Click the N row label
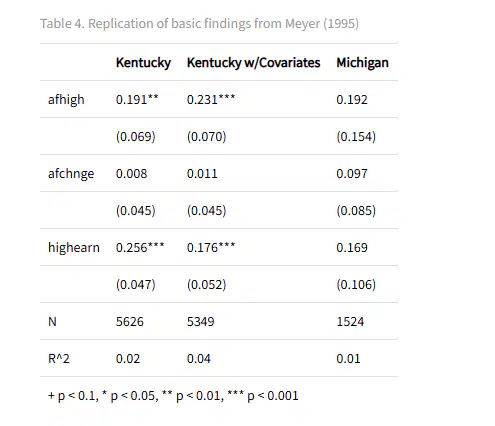This screenshot has height=426, width=495. coord(52,322)
